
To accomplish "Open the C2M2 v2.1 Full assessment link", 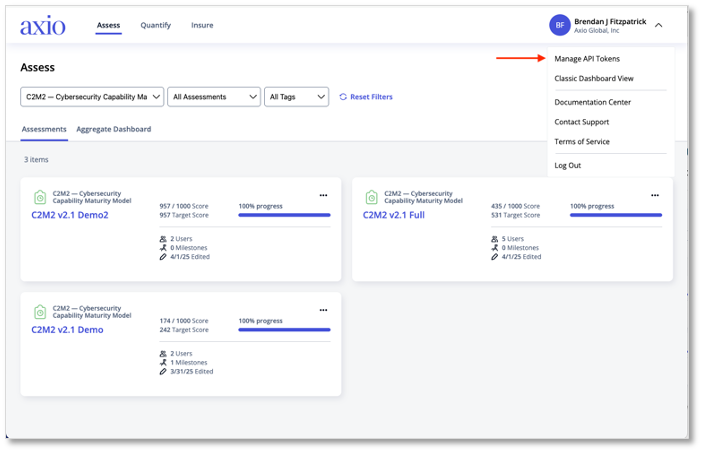I will point(396,215).
